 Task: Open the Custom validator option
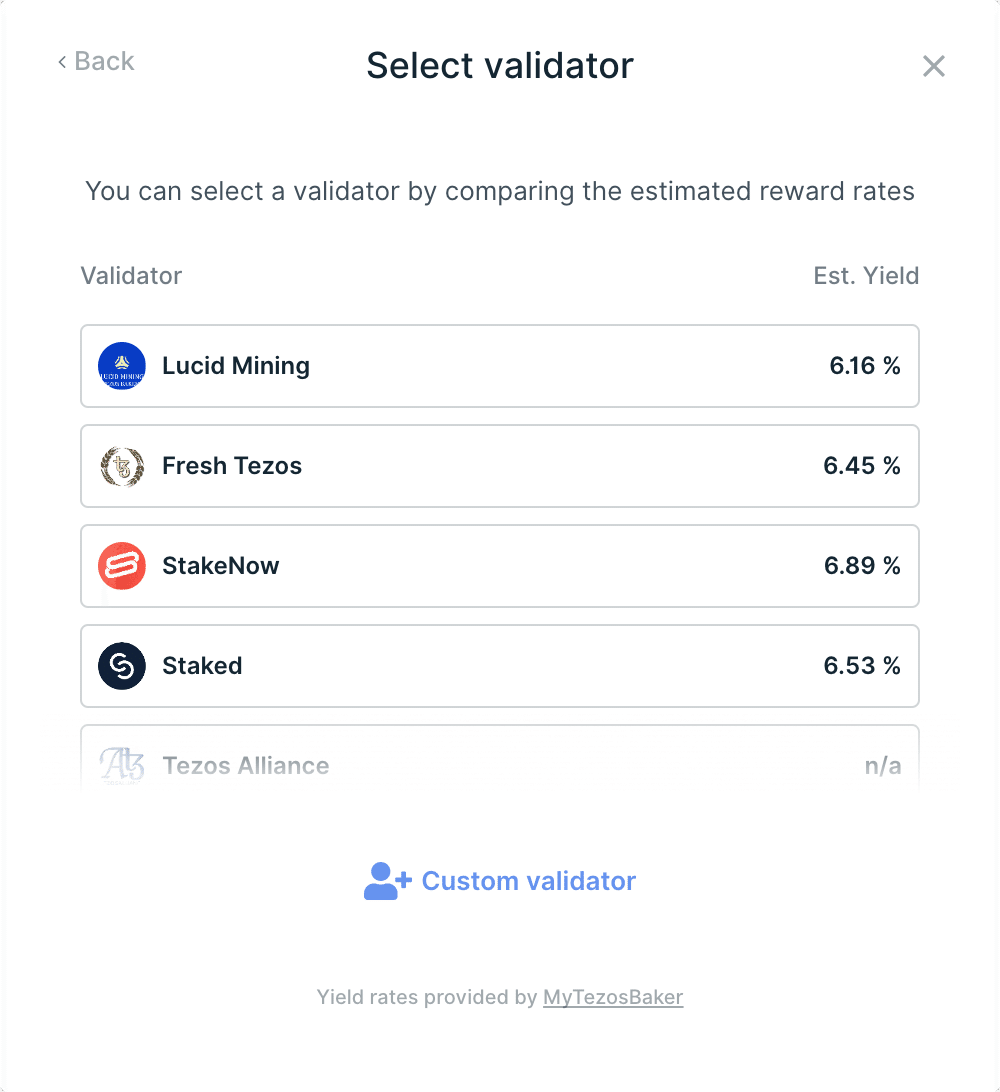point(528,881)
